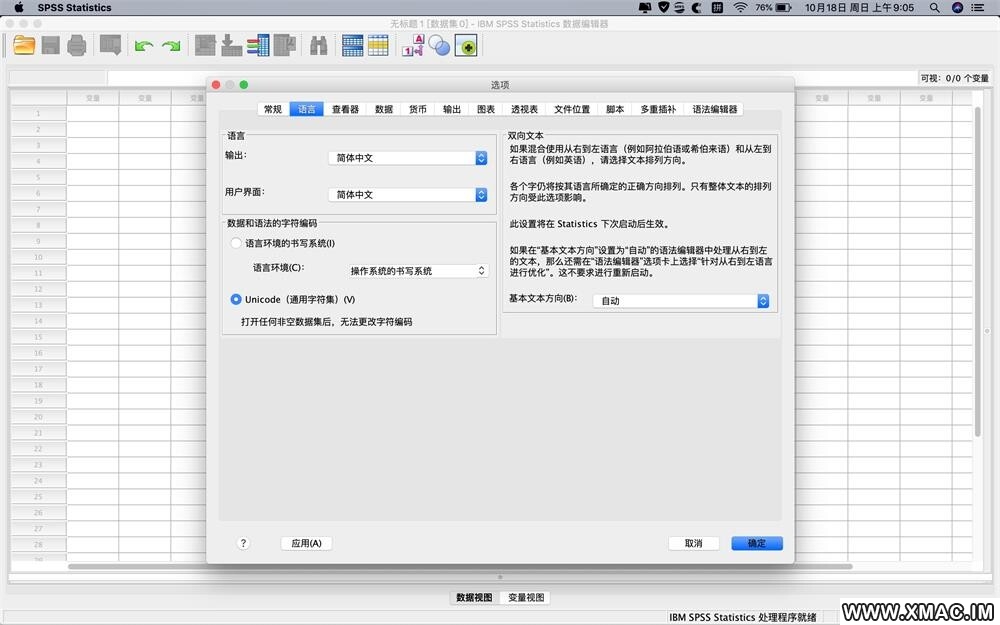Image resolution: width=1000 pixels, height=625 pixels.
Task: Click the Print icon in toolbar
Action: pos(77,46)
